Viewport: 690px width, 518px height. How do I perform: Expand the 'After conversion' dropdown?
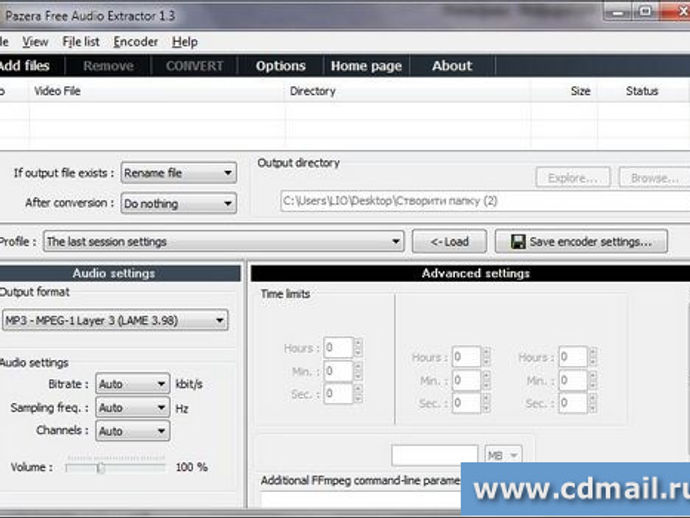[x=179, y=203]
